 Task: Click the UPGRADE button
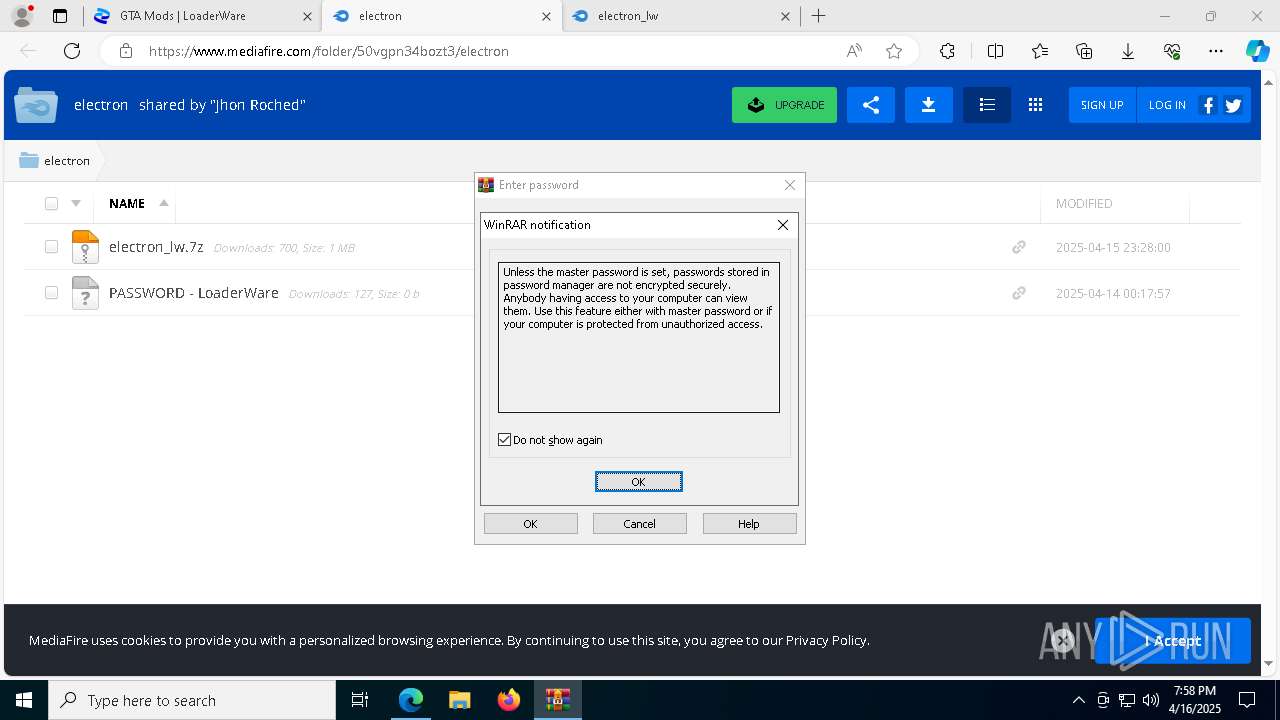coord(784,105)
